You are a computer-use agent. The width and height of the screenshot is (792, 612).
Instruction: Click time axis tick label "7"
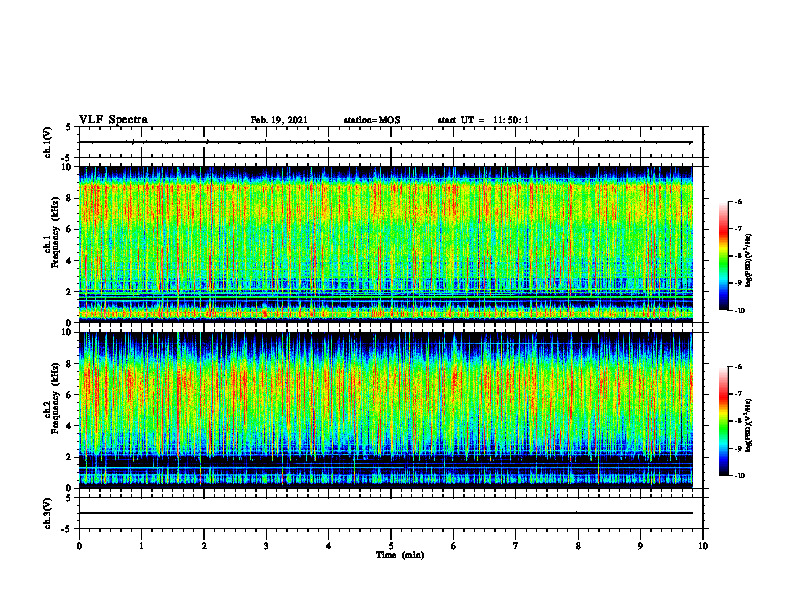pyautogui.click(x=516, y=546)
